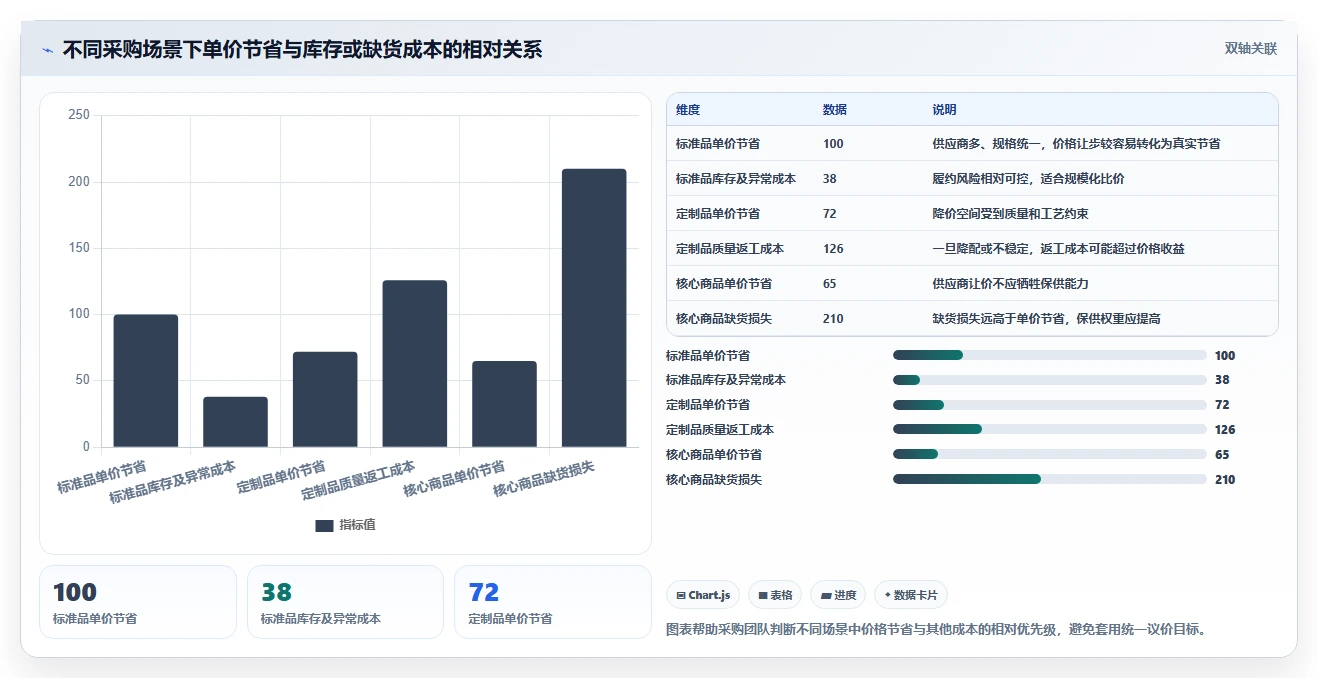Click the value 126 in the table
Screen dimensions: 1318x678
coord(833,249)
